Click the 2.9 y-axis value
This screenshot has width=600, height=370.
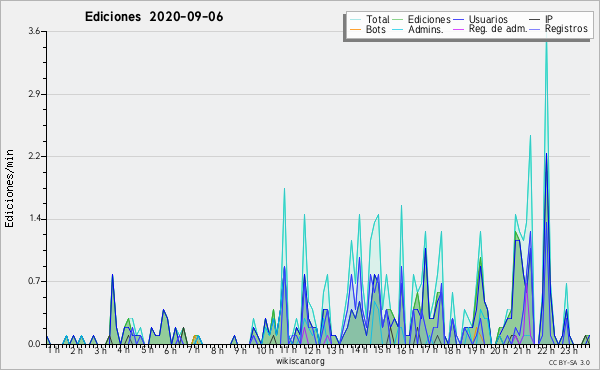34,94
